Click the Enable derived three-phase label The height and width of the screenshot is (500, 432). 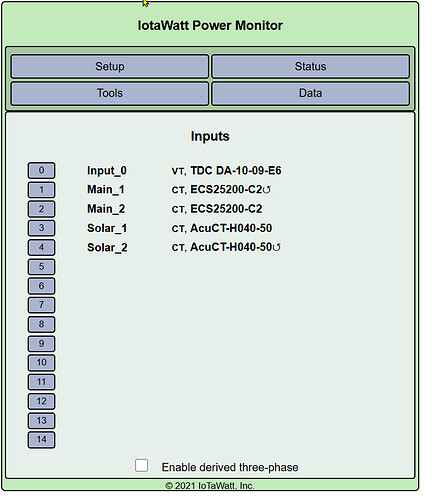230,467
